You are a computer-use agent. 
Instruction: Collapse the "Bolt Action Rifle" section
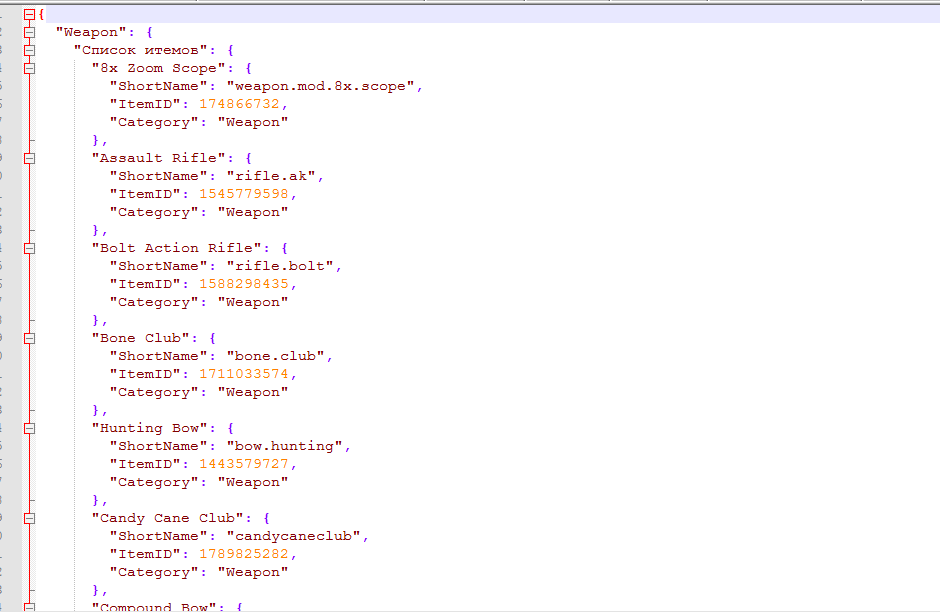pyautogui.click(x=29, y=248)
